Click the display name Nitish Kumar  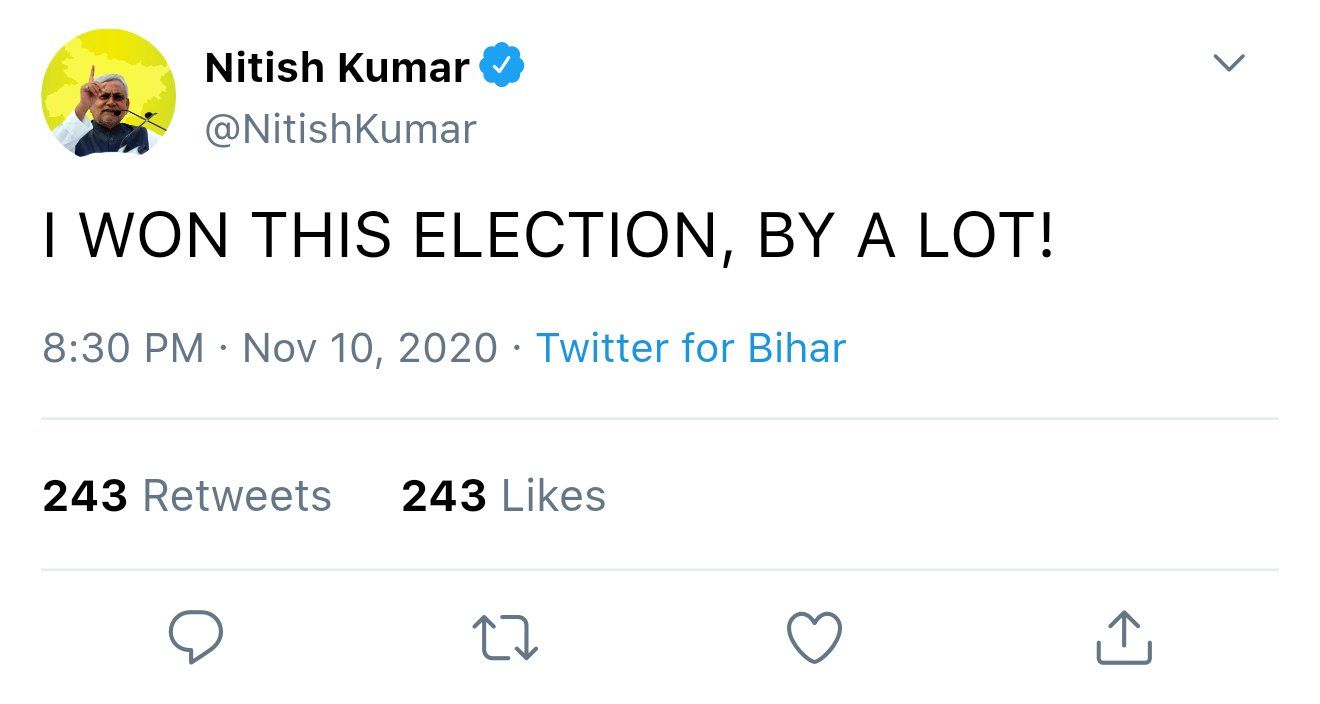pyautogui.click(x=337, y=68)
